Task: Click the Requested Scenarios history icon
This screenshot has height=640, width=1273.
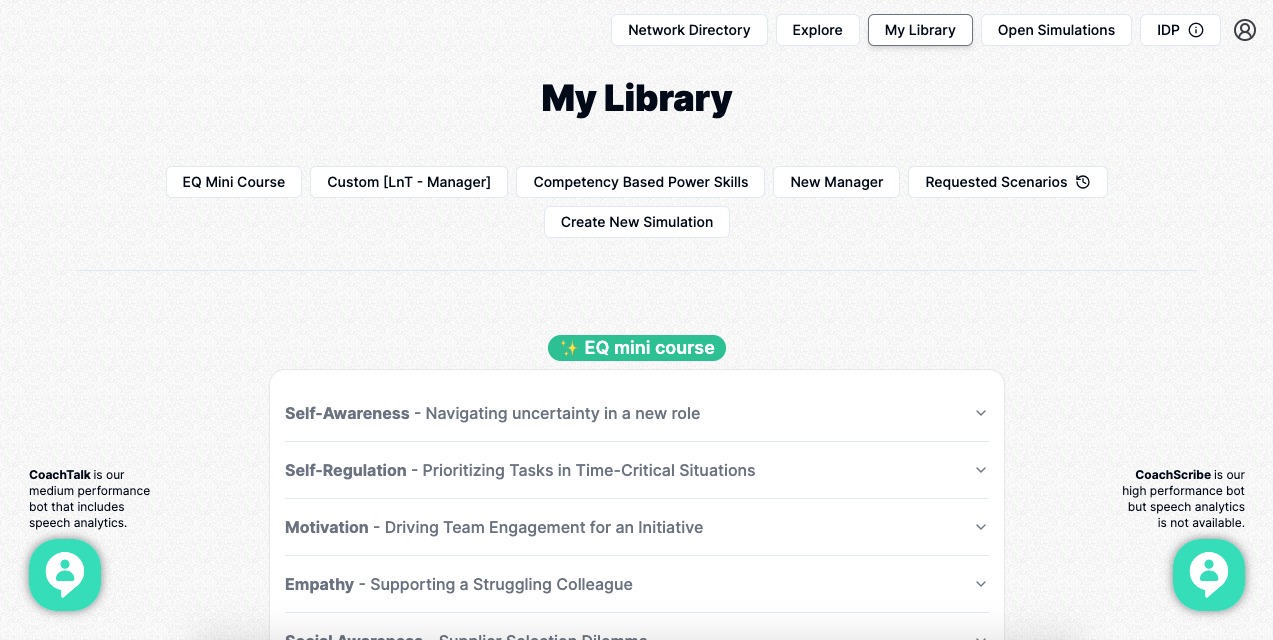Action: click(1083, 182)
